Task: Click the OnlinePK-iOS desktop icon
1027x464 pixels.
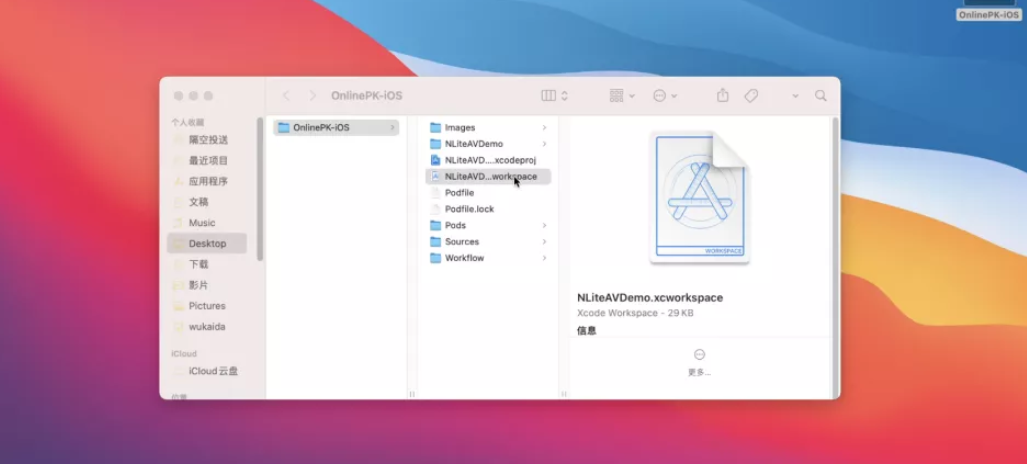Action: [988, 9]
